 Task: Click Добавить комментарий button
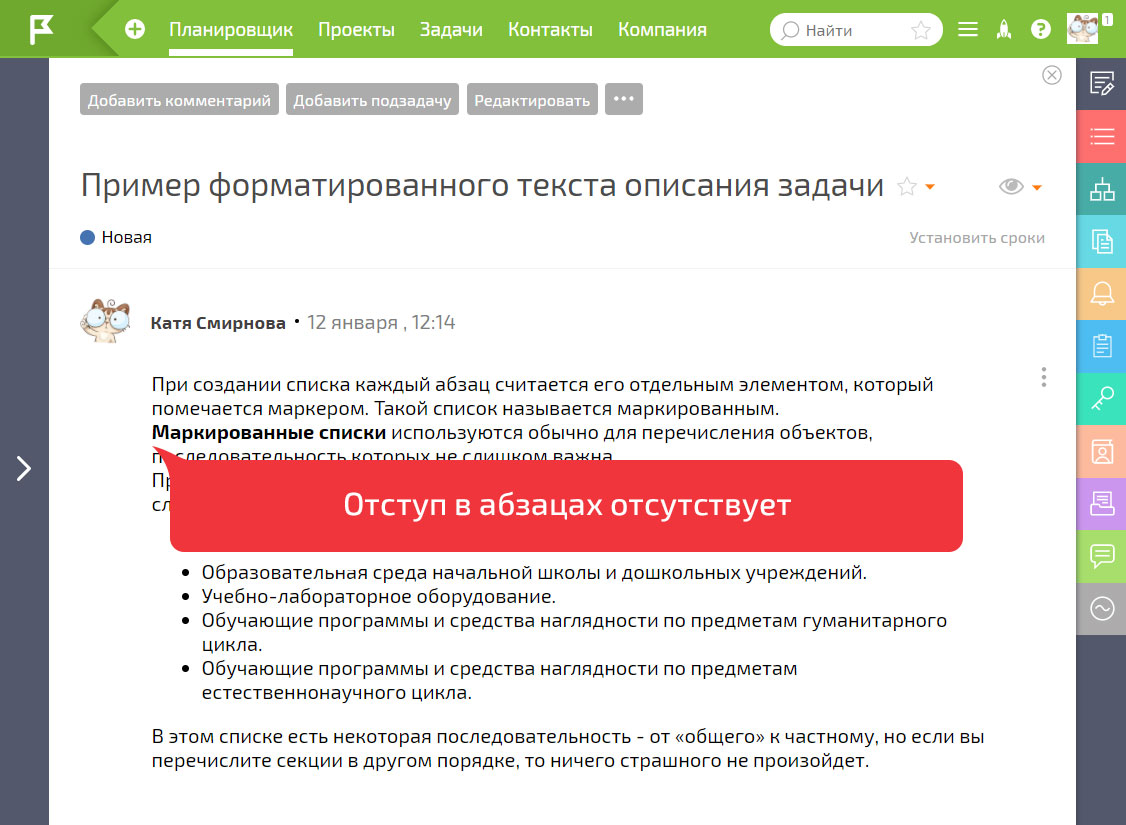pos(179,100)
